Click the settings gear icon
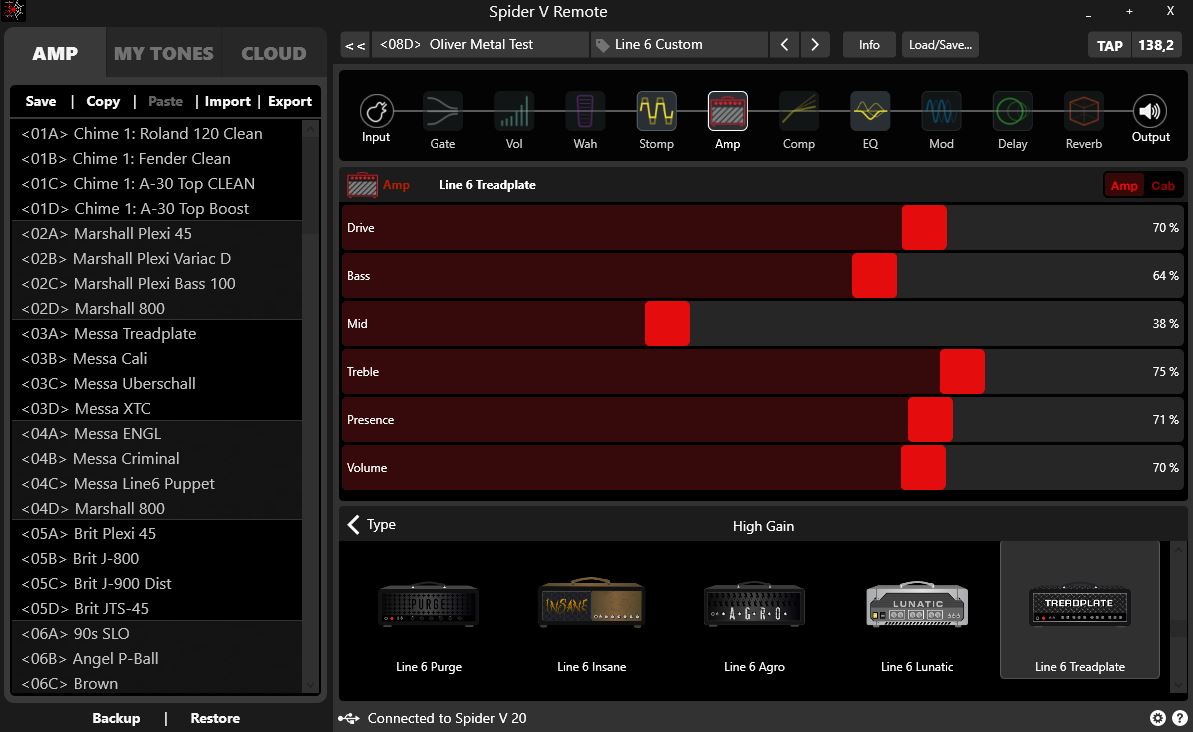1193x732 pixels. click(x=1157, y=718)
